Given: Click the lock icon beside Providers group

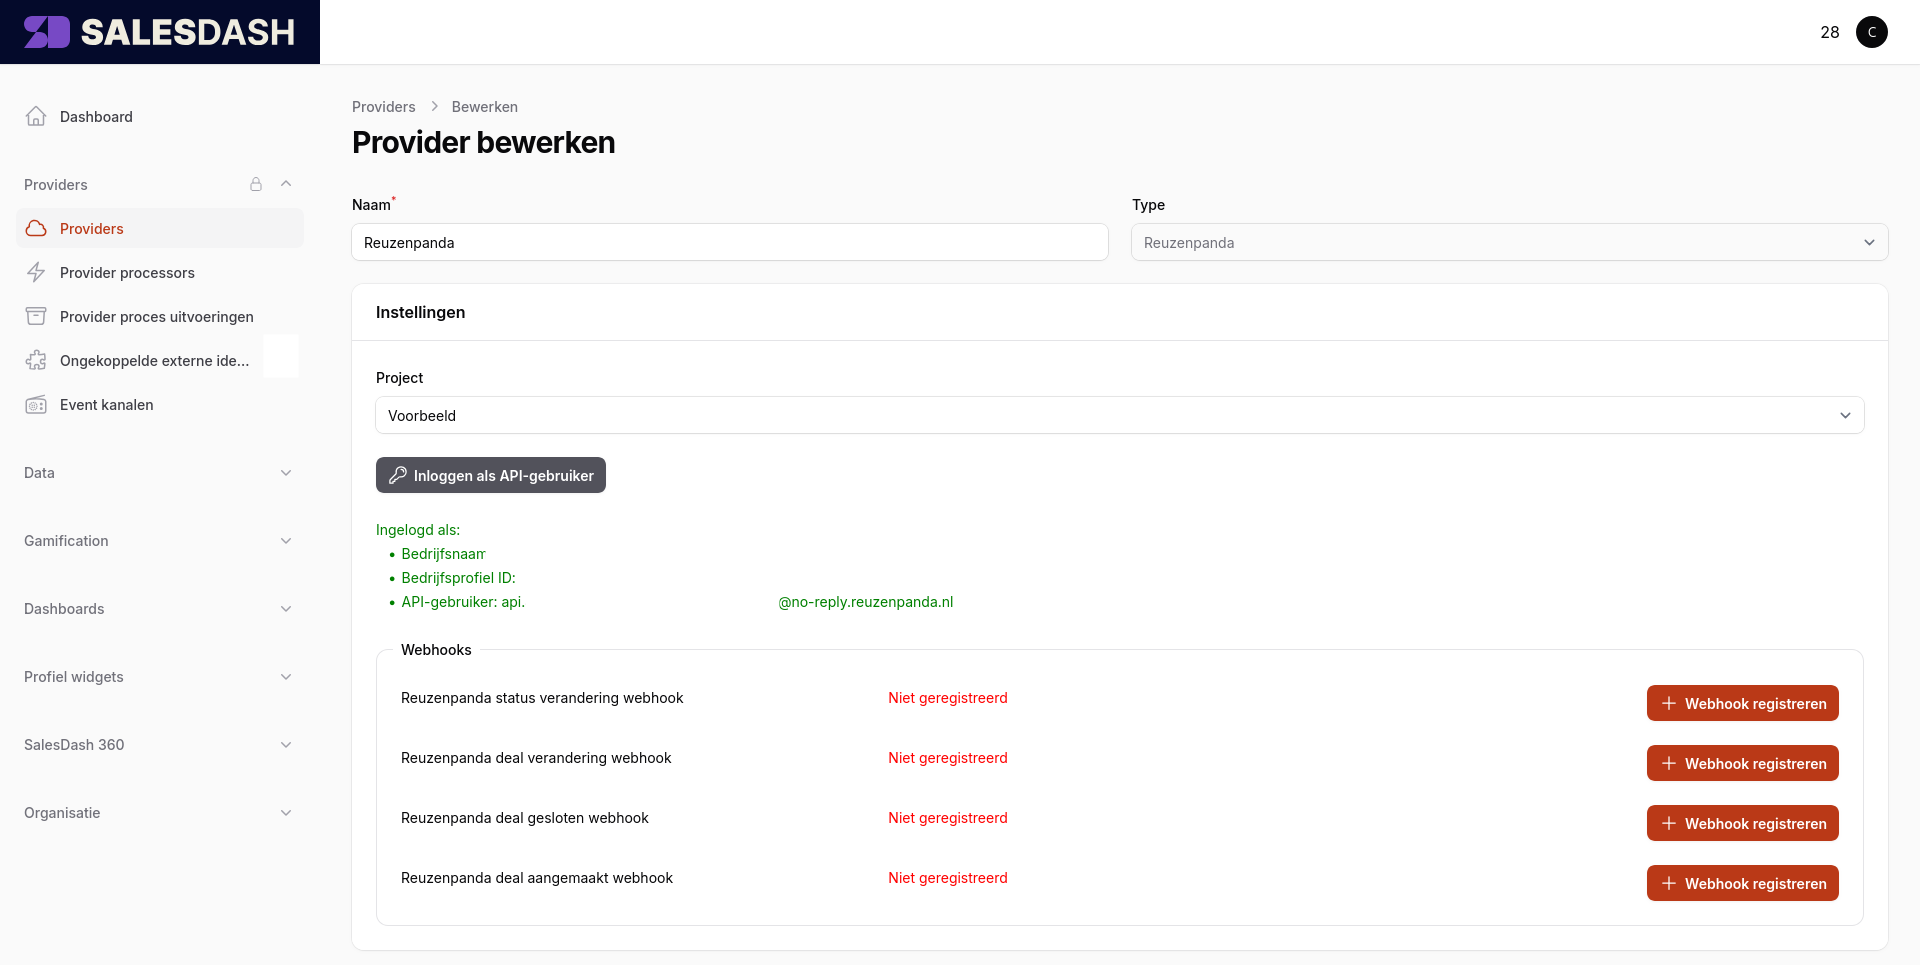Looking at the screenshot, I should point(256,184).
